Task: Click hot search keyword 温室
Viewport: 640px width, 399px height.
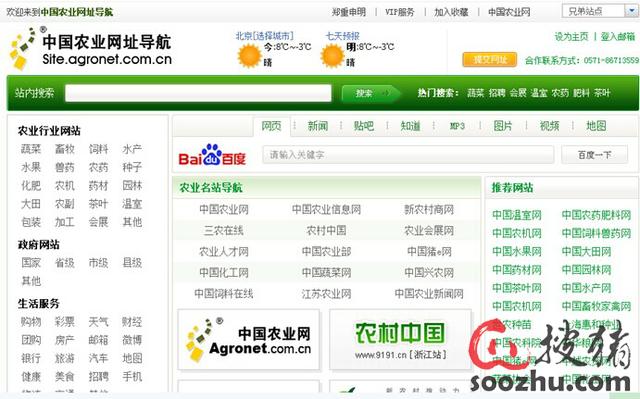Action: [x=539, y=93]
